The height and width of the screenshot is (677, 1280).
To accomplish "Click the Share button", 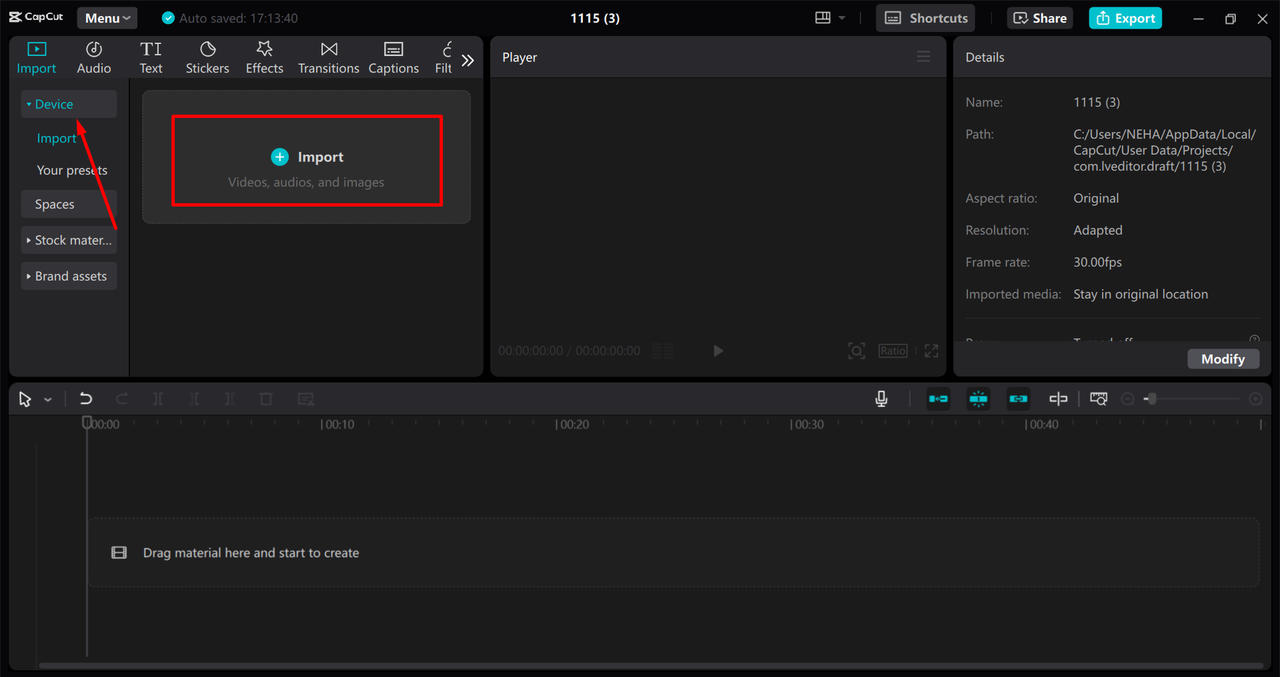I will click(x=1039, y=18).
